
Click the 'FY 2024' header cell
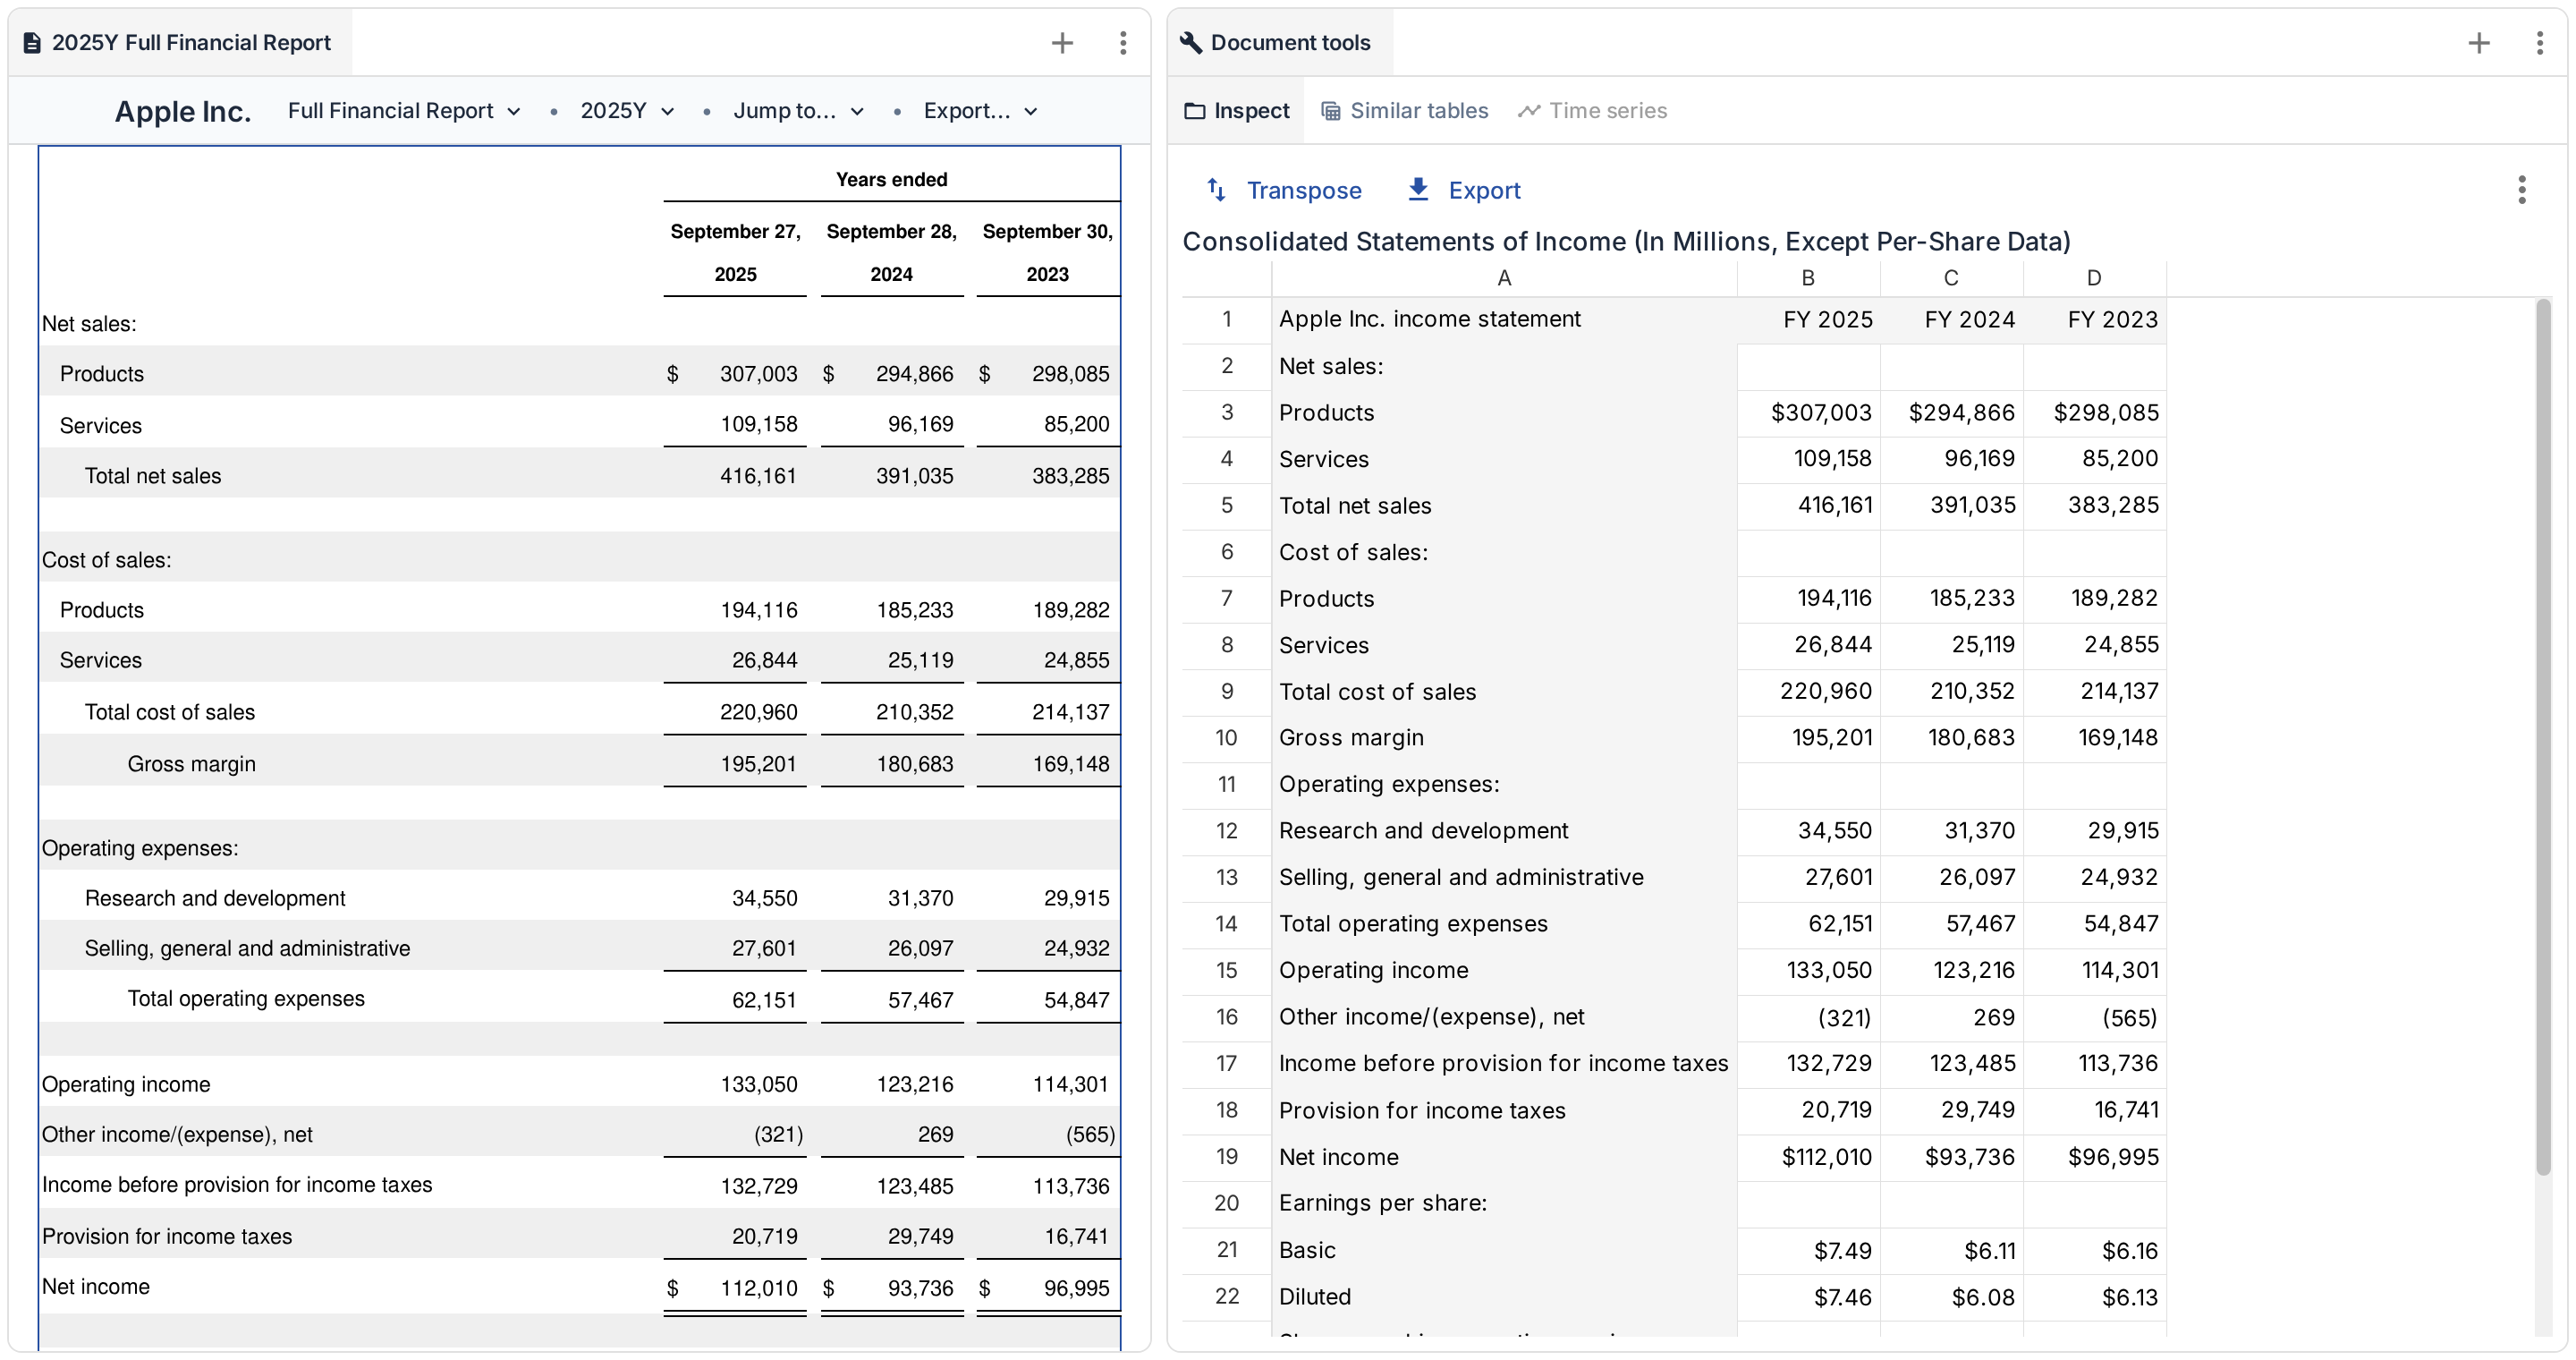pyautogui.click(x=1951, y=319)
